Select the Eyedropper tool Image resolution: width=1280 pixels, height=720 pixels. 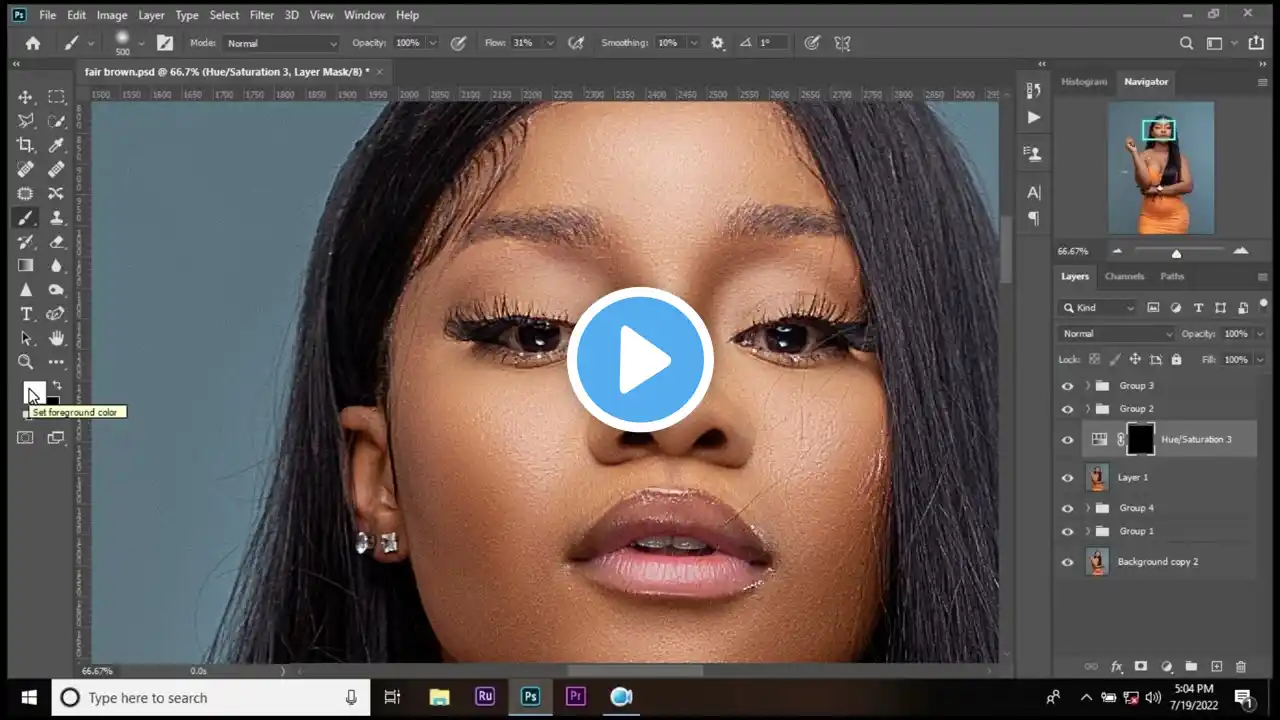click(56, 145)
